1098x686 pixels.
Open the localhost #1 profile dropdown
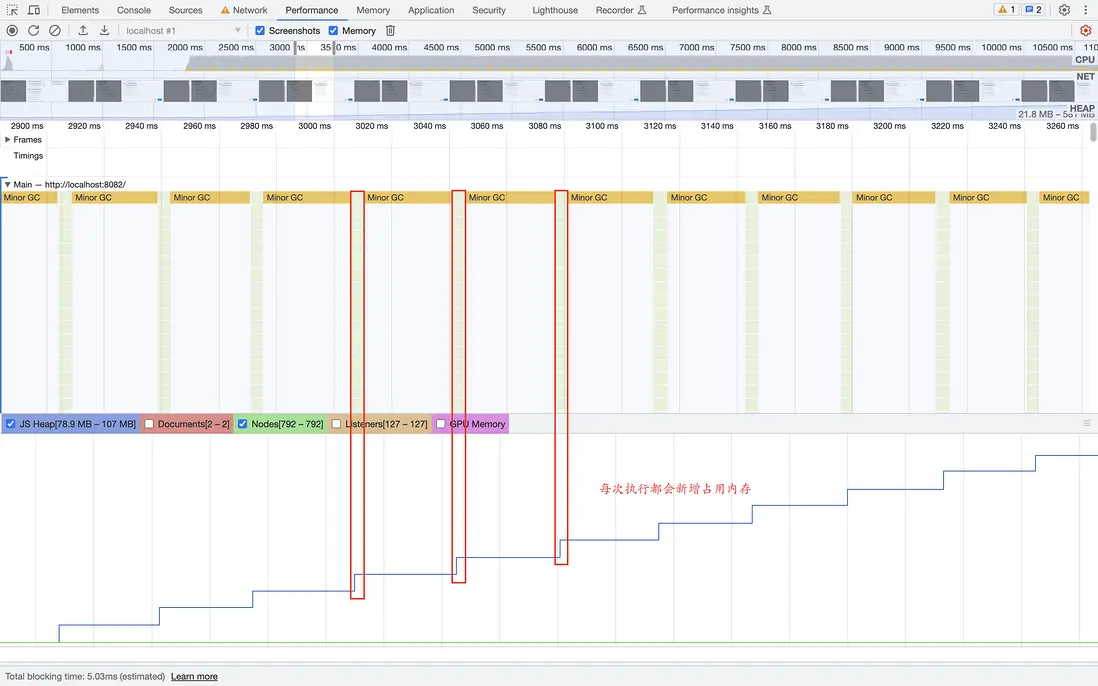[x=183, y=30]
